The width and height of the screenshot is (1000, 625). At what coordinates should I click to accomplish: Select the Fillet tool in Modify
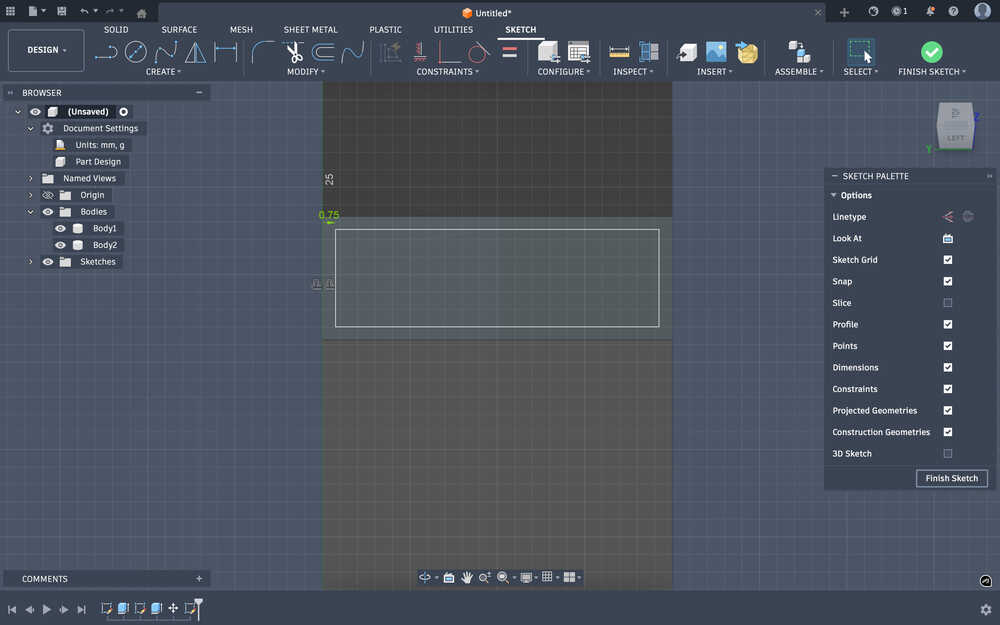[x=263, y=52]
